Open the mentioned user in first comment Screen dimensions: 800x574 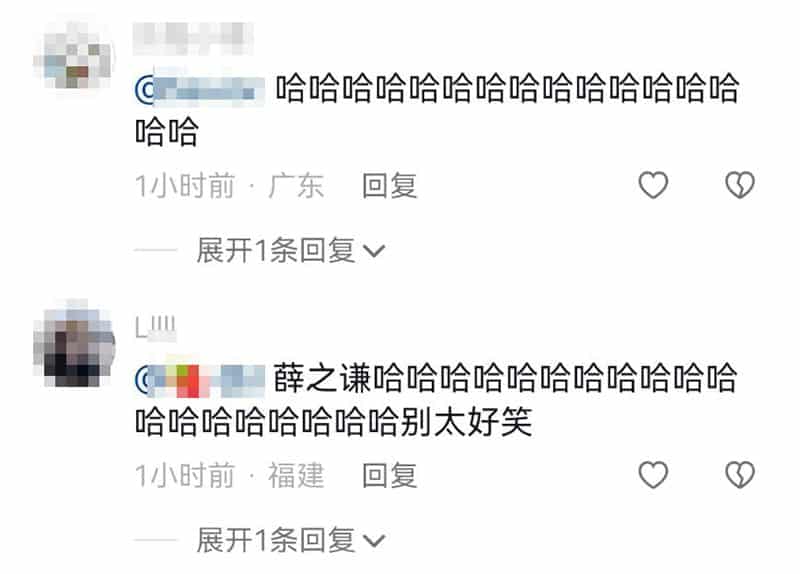pos(200,90)
